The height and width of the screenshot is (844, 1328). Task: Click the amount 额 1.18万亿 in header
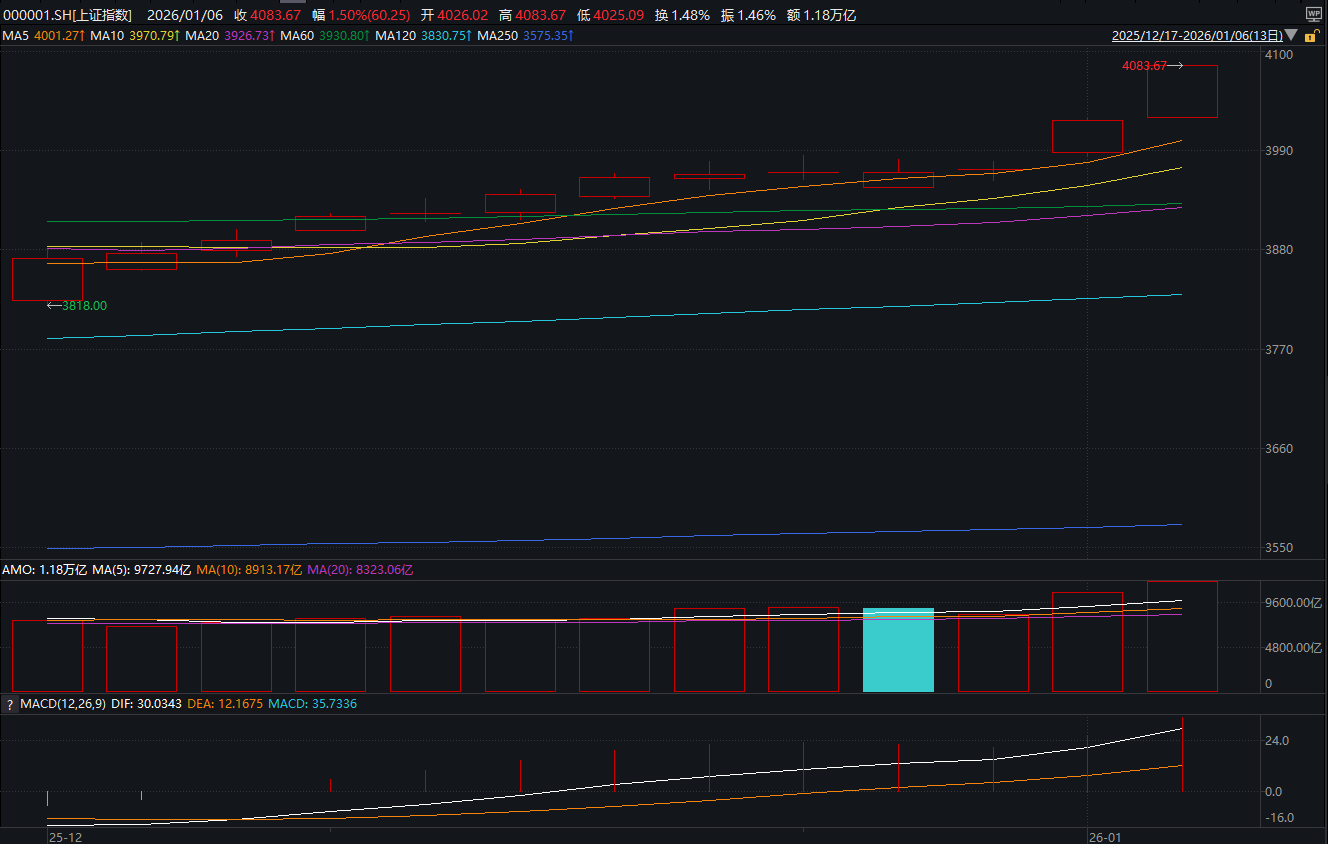pos(821,15)
